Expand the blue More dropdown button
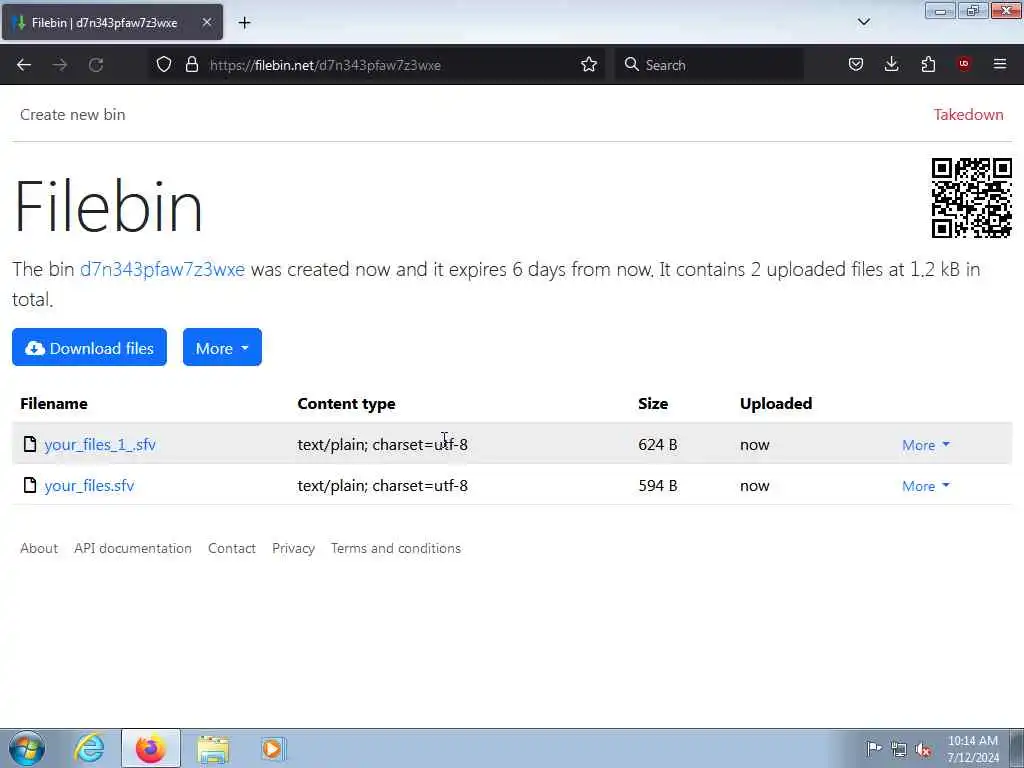The image size is (1024, 768). (222, 347)
